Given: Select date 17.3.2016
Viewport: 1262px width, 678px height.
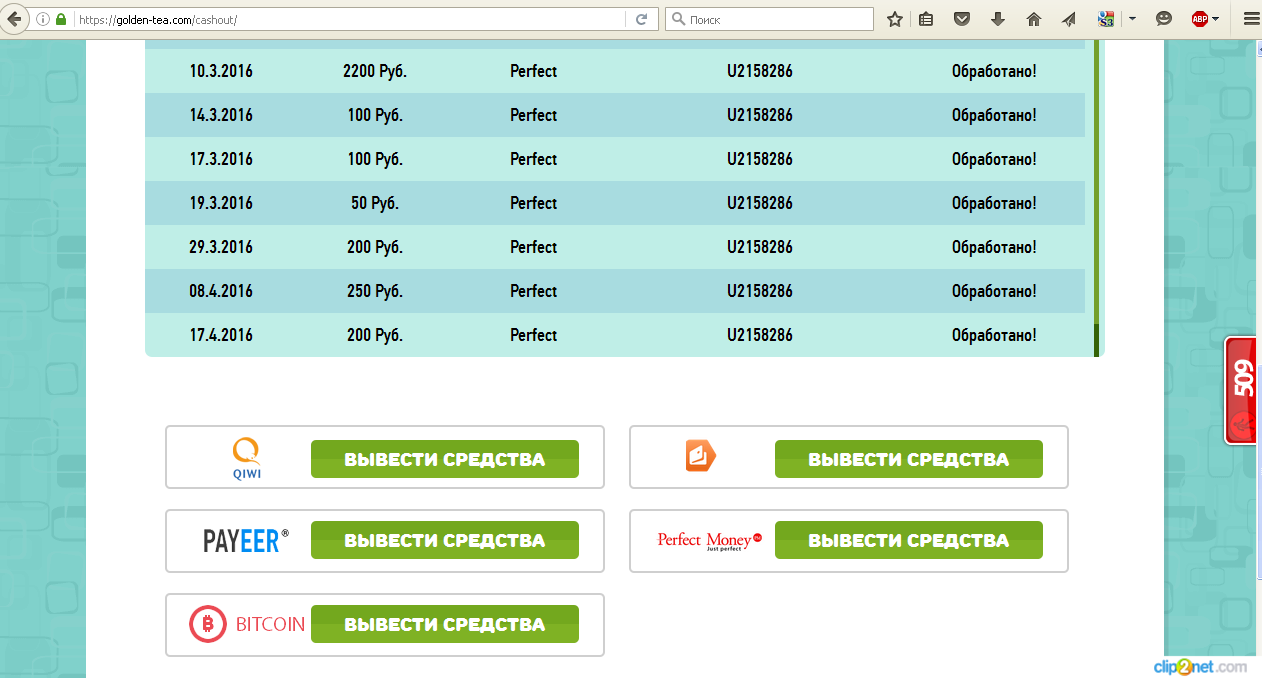Looking at the screenshot, I should [x=221, y=159].
